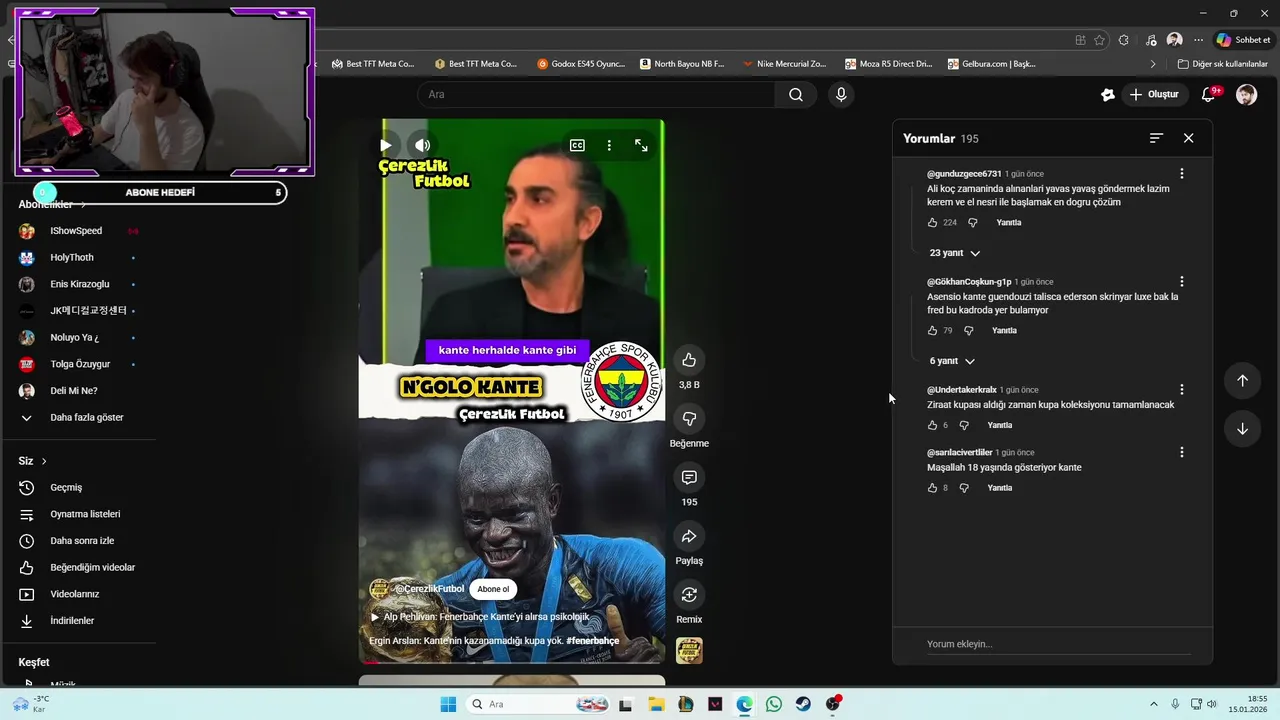Open the Short's three-dot options menu
The height and width of the screenshot is (720, 1280).
click(609, 145)
